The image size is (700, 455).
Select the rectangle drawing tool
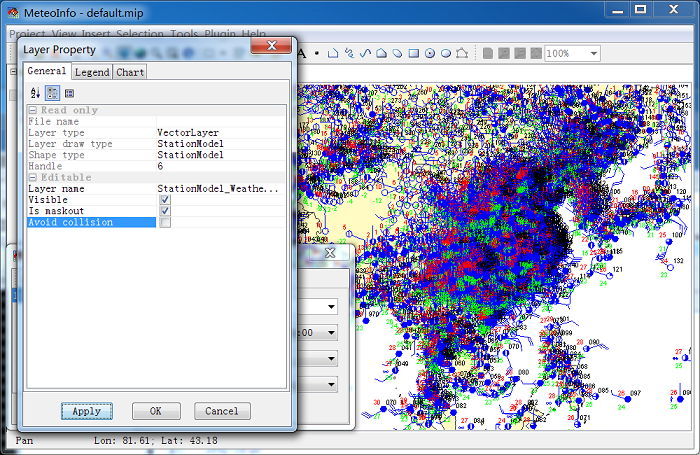click(x=414, y=53)
